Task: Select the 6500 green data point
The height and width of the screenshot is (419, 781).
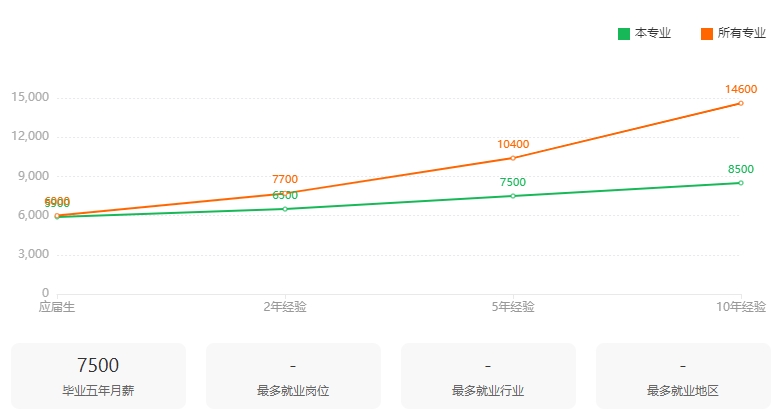Action: (285, 209)
